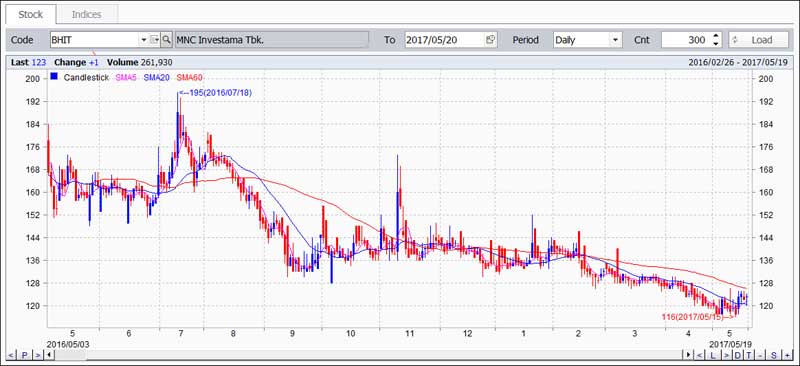Image resolution: width=800 pixels, height=366 pixels.
Task: Click the SMA20 legend label
Action: [x=157, y=78]
